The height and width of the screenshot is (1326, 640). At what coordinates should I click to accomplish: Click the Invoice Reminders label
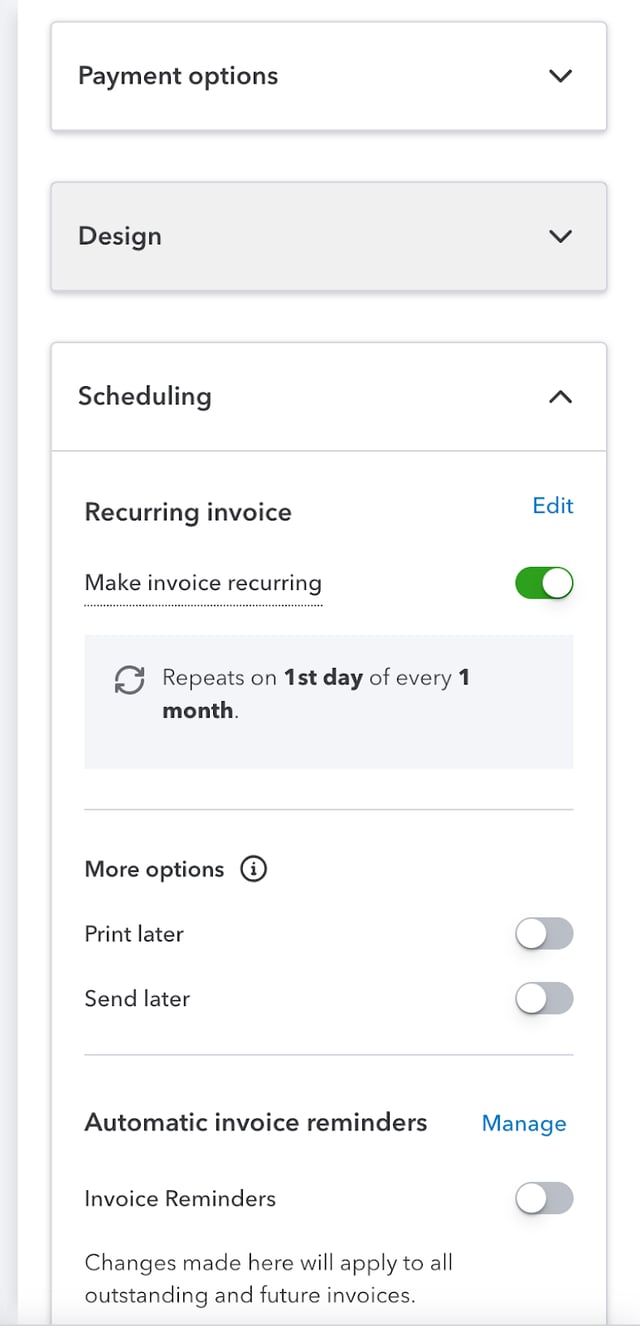(180, 1198)
